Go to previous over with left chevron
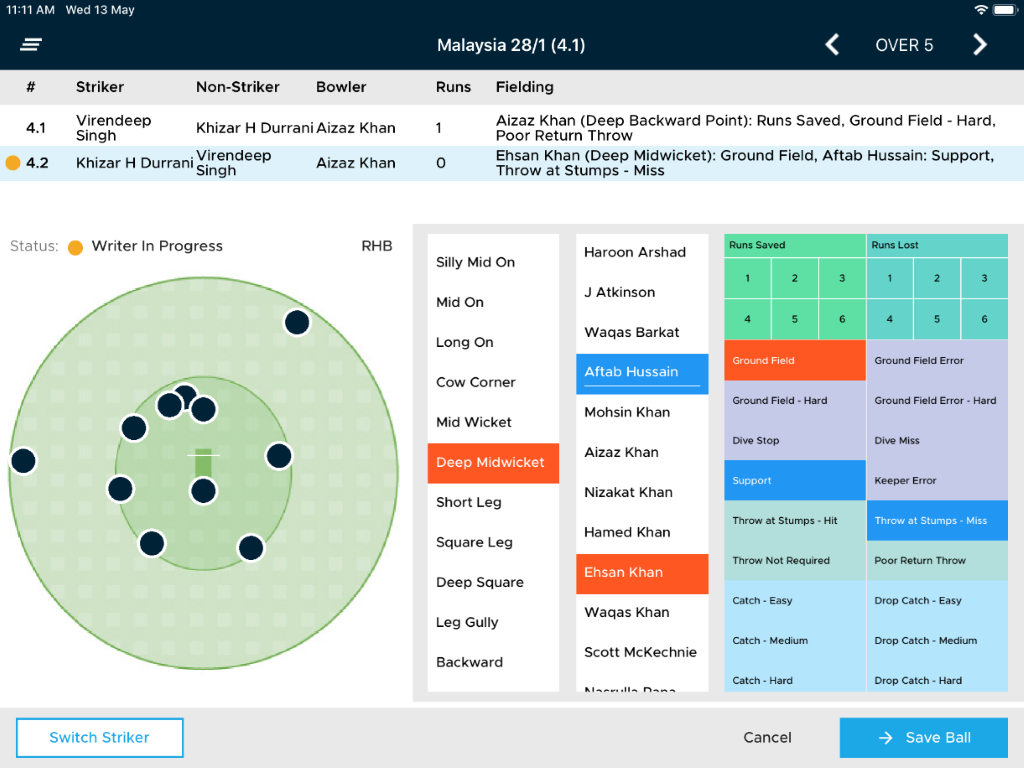The width and height of the screenshot is (1024, 768). coord(832,45)
